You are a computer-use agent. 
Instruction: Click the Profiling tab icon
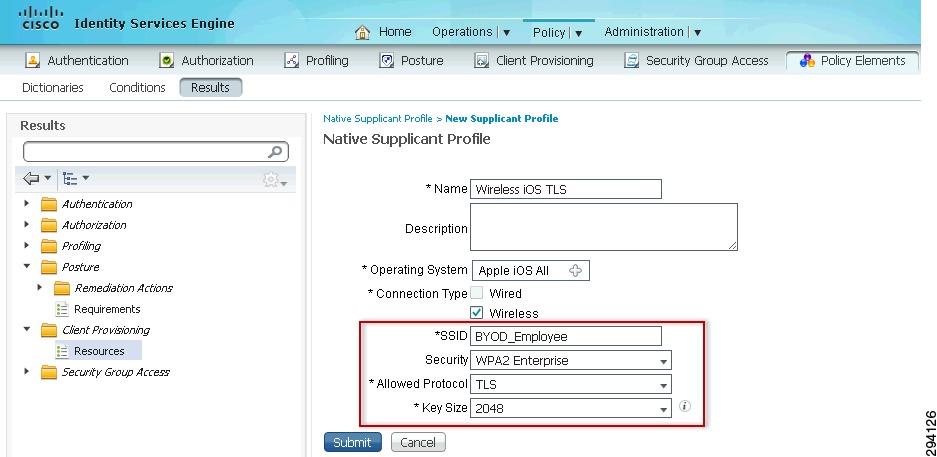click(291, 60)
